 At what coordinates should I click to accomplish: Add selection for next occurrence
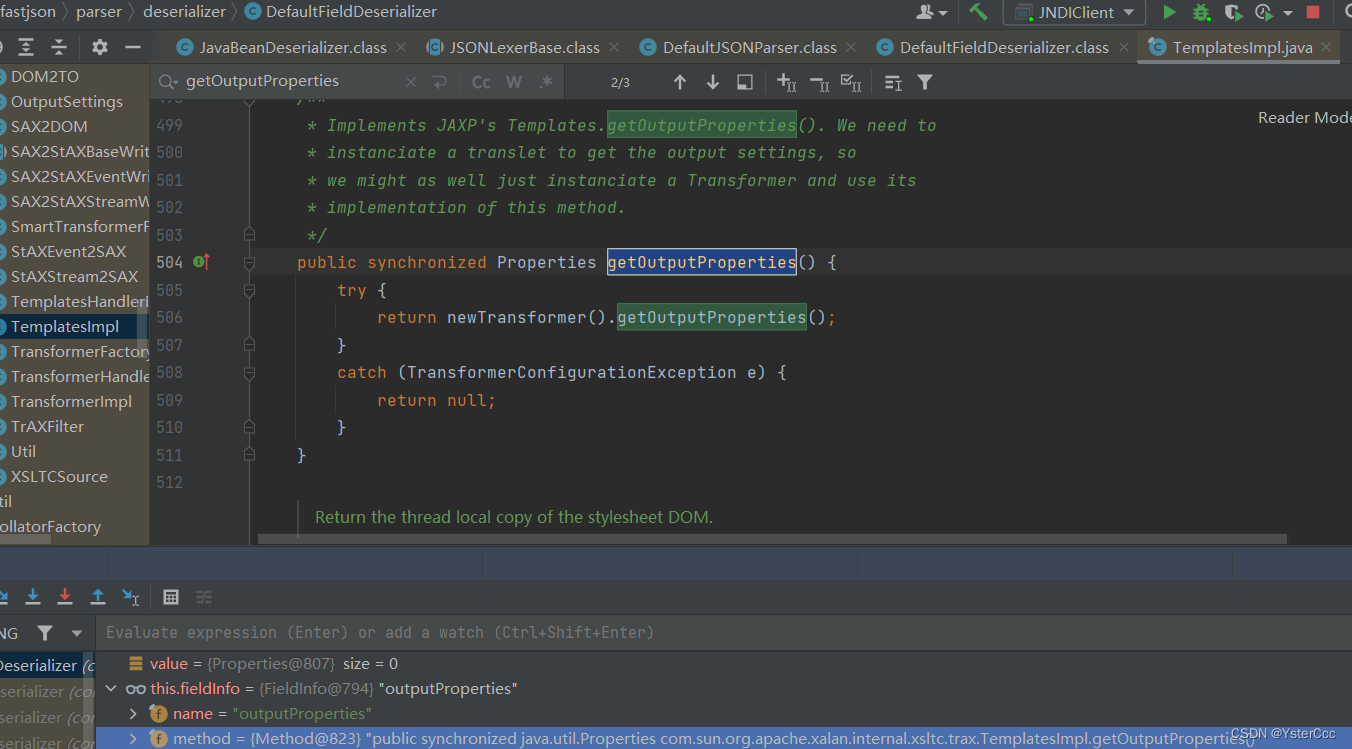(x=787, y=82)
